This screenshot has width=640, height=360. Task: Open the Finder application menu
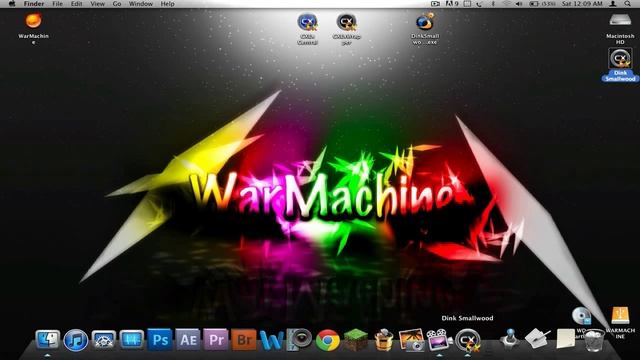tap(34, 4)
